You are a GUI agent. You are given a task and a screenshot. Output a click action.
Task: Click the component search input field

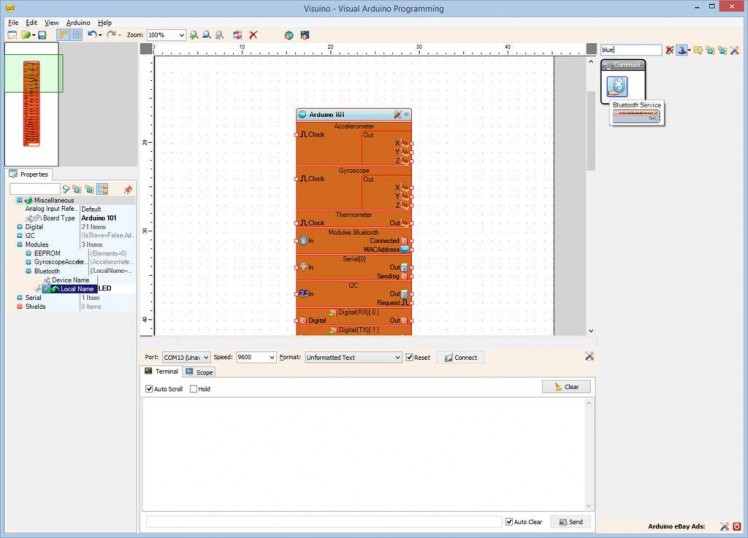point(630,49)
